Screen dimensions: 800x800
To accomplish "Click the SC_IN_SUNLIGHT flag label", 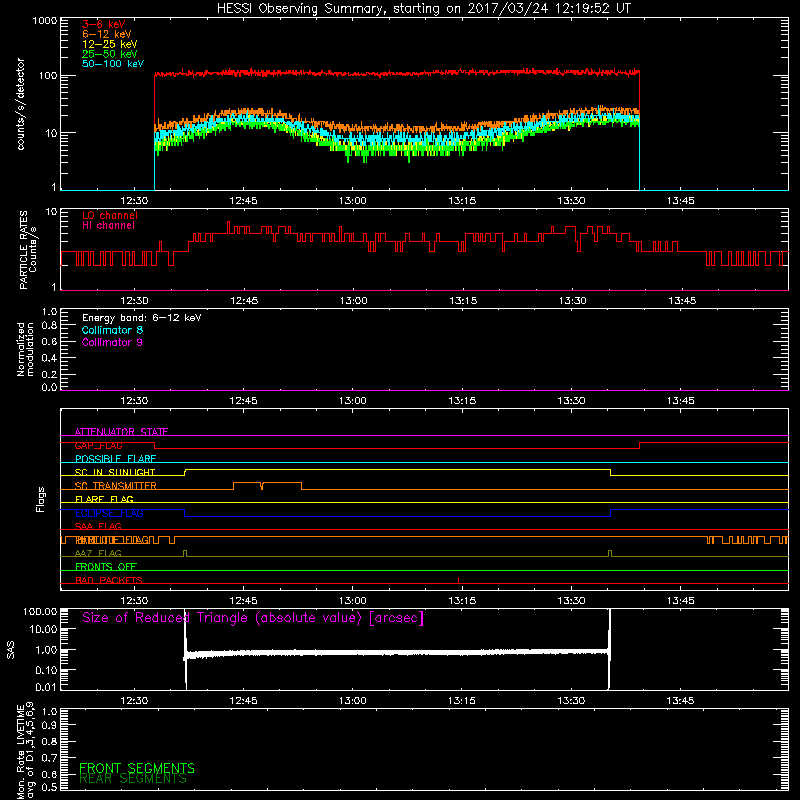I will coord(115,472).
